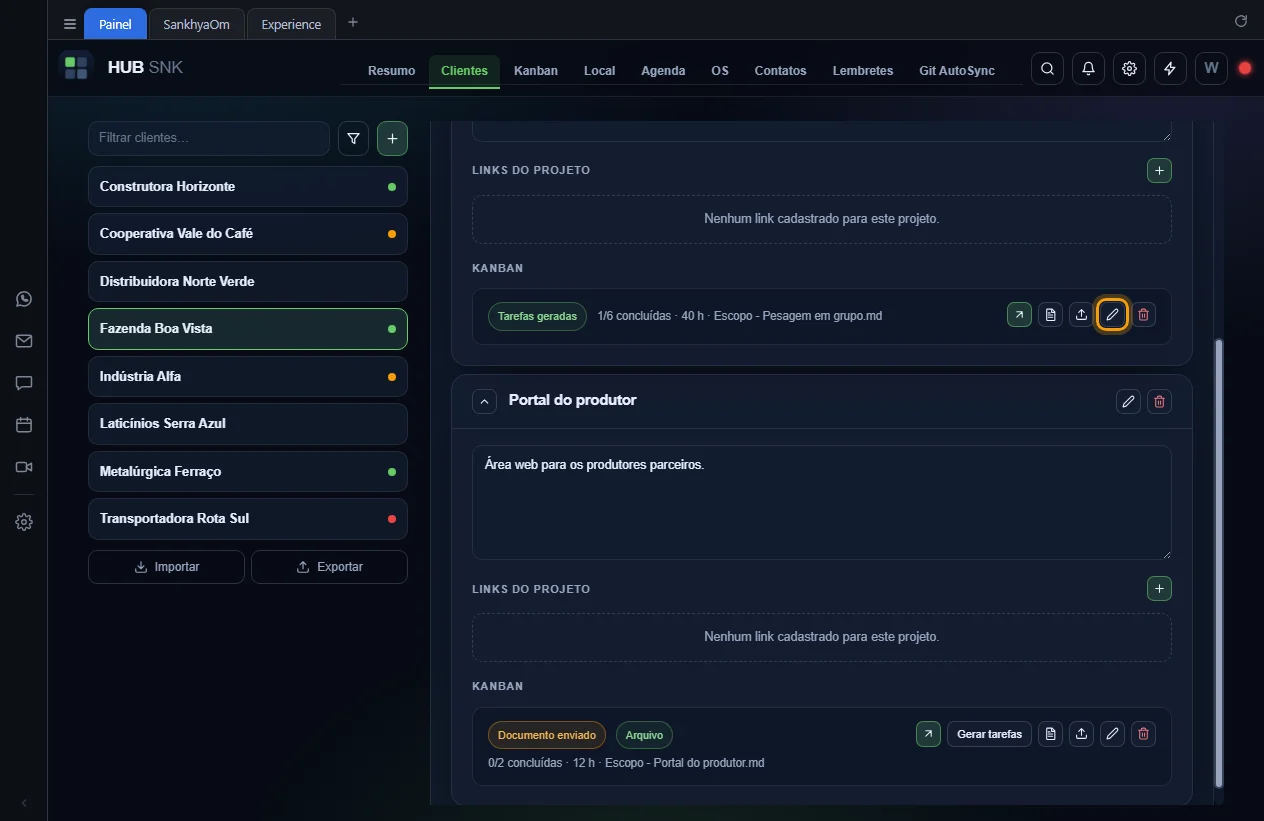Click Gerar tarefas button
This screenshot has width=1264, height=821.
coord(989,734)
